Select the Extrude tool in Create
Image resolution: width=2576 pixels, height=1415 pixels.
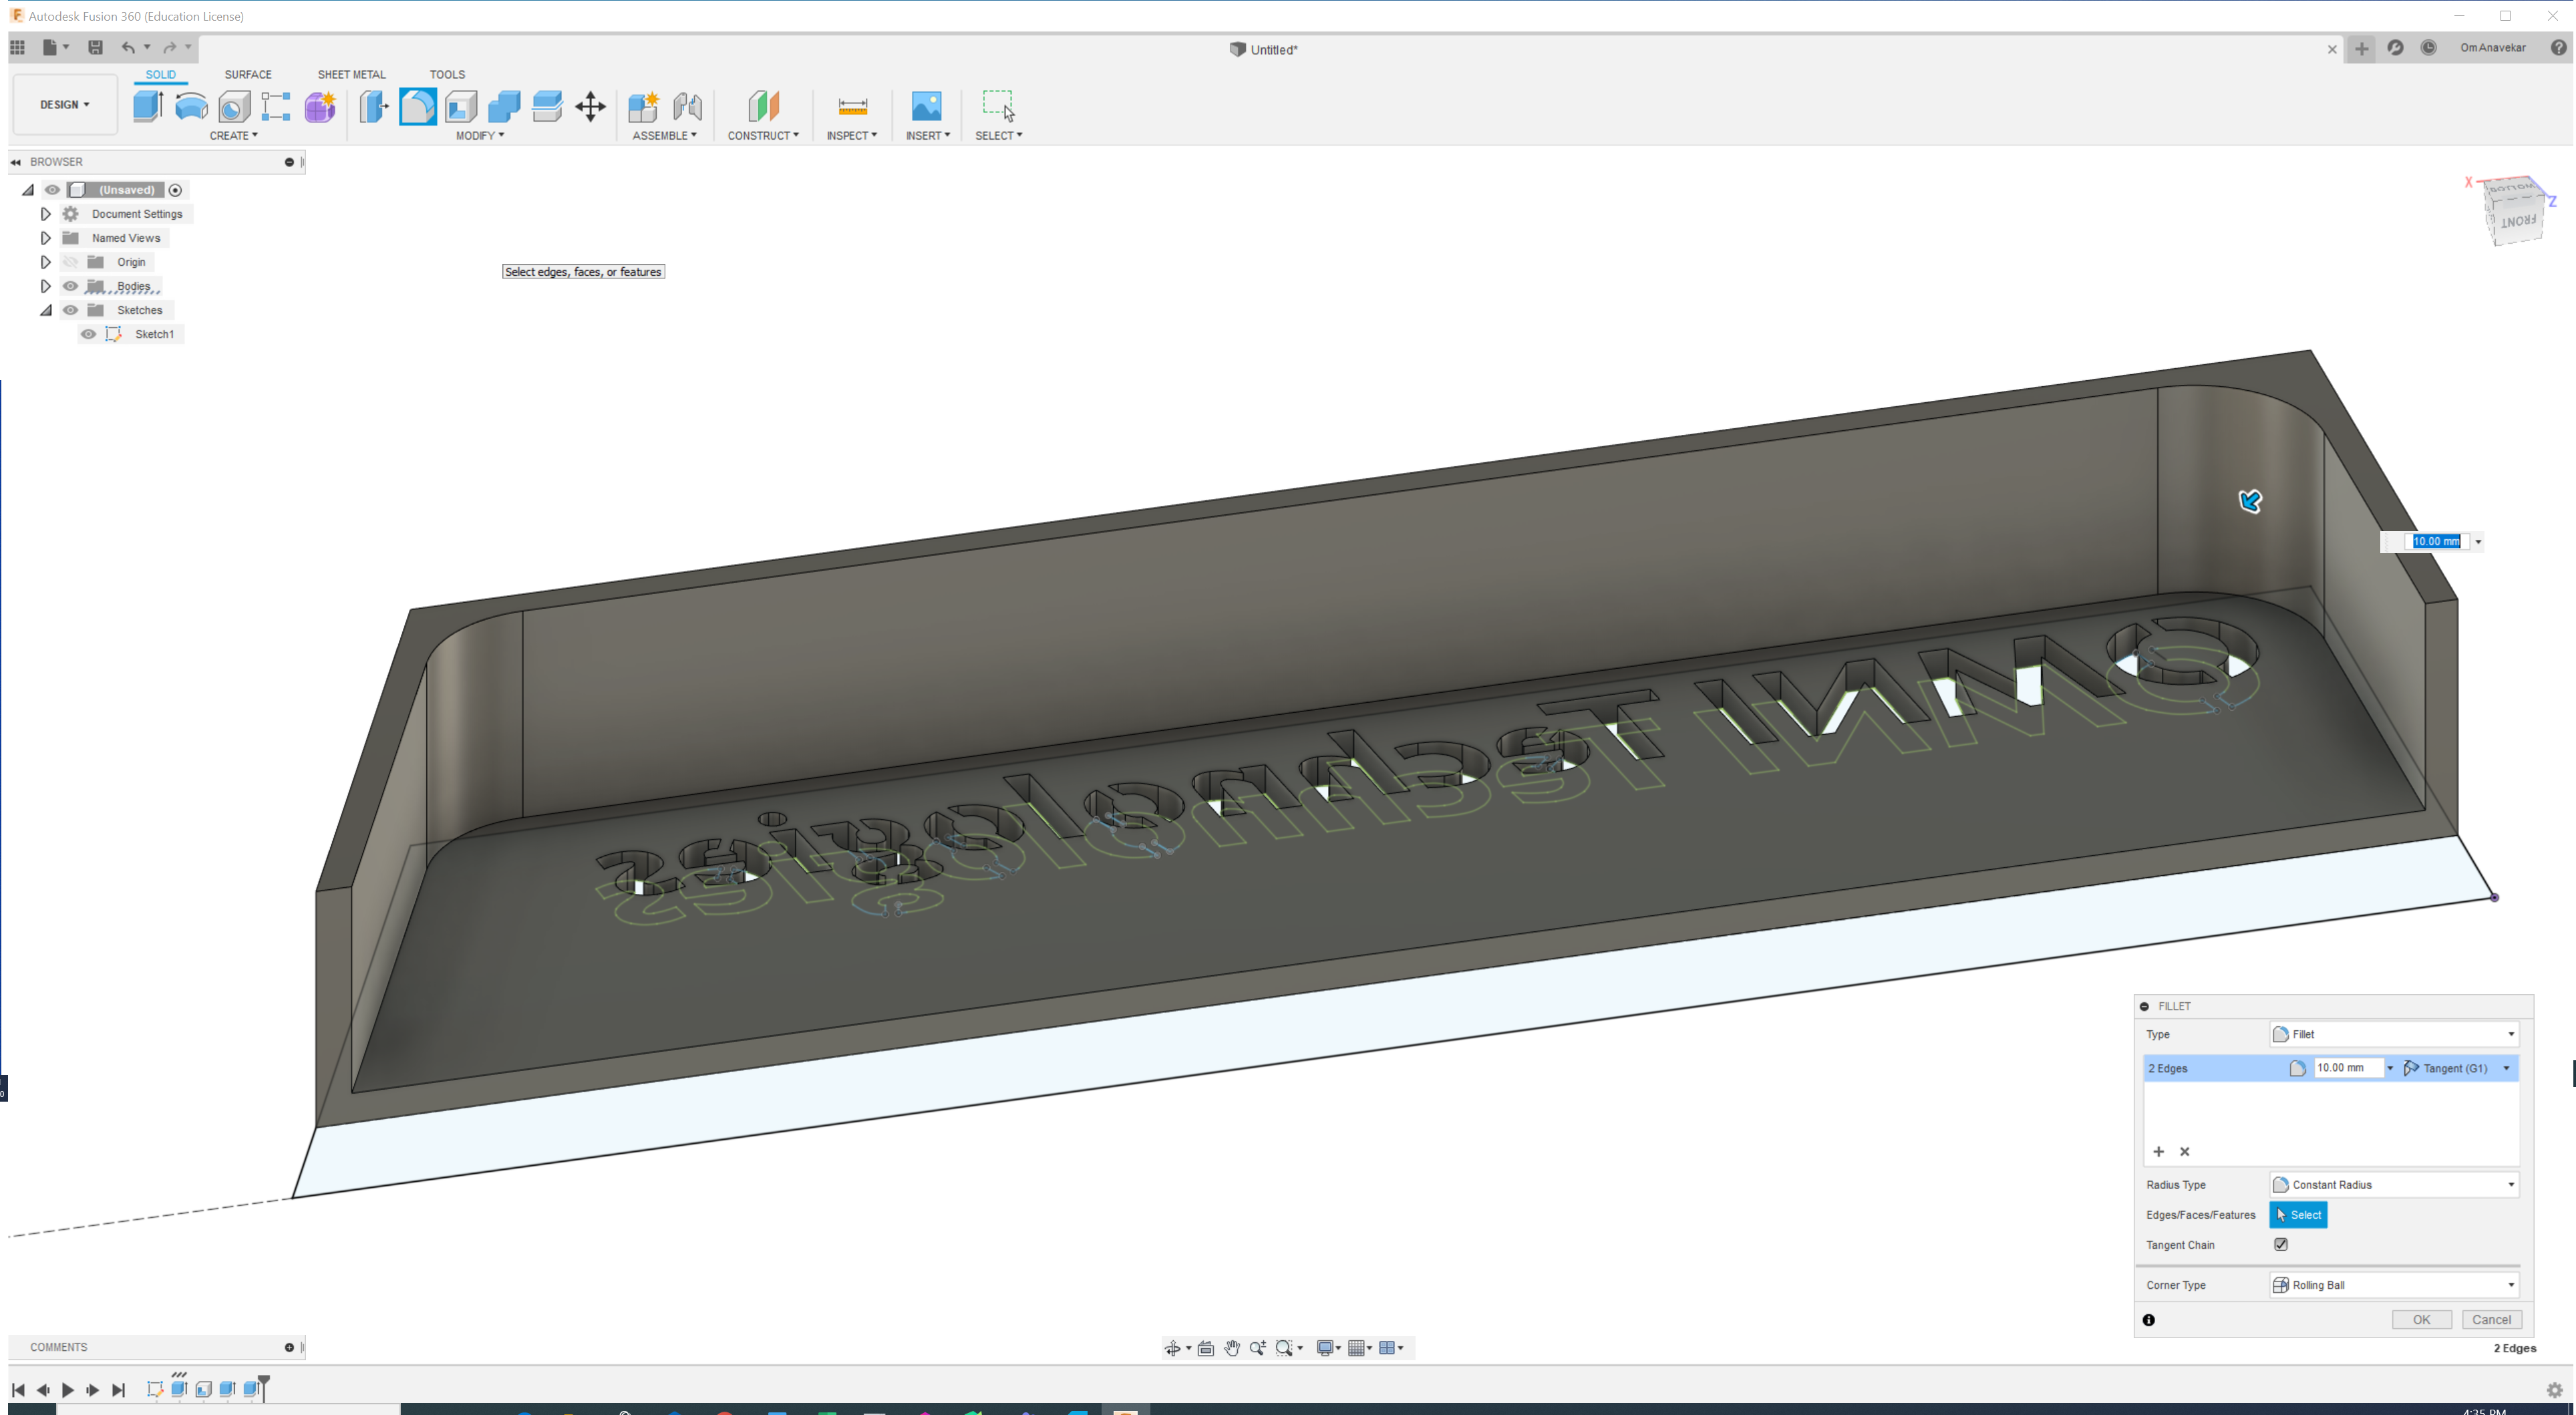pyautogui.click(x=148, y=106)
